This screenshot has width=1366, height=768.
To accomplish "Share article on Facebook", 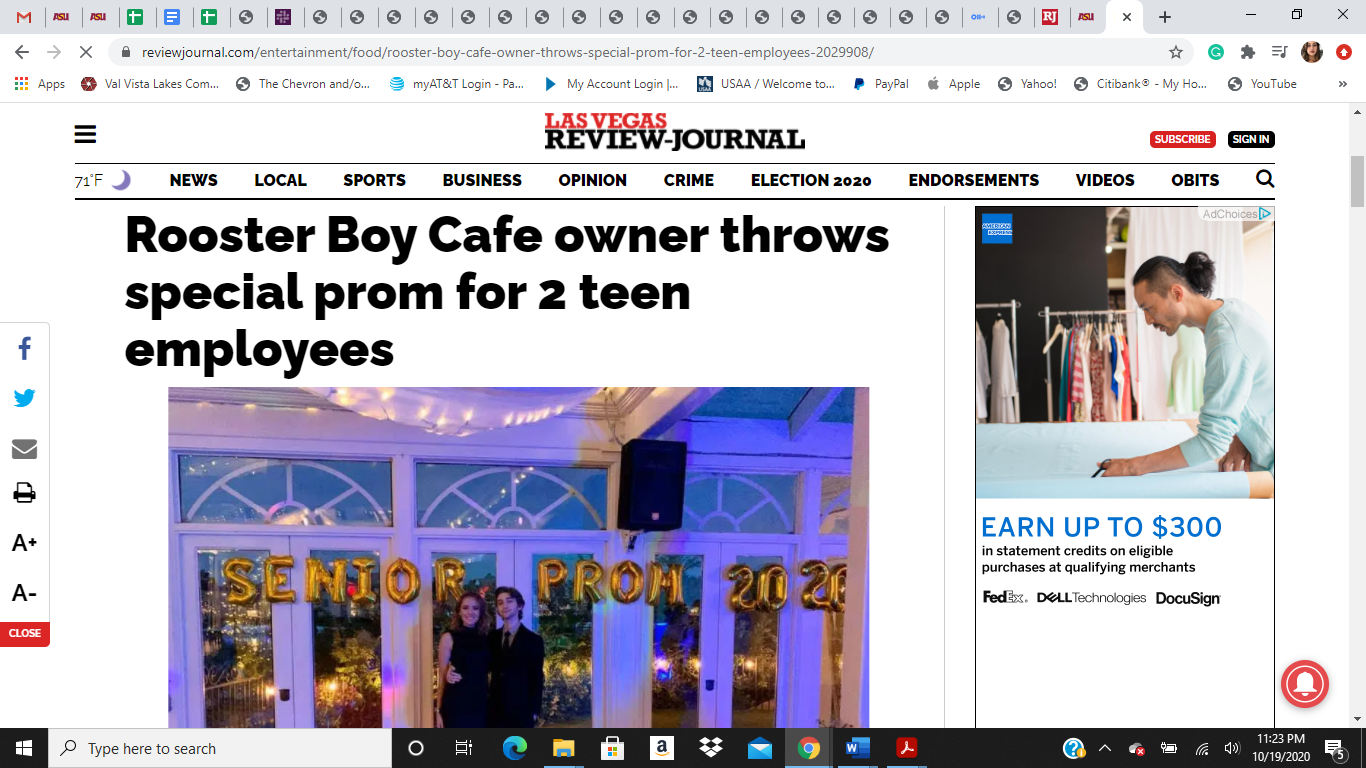I will coord(24,349).
